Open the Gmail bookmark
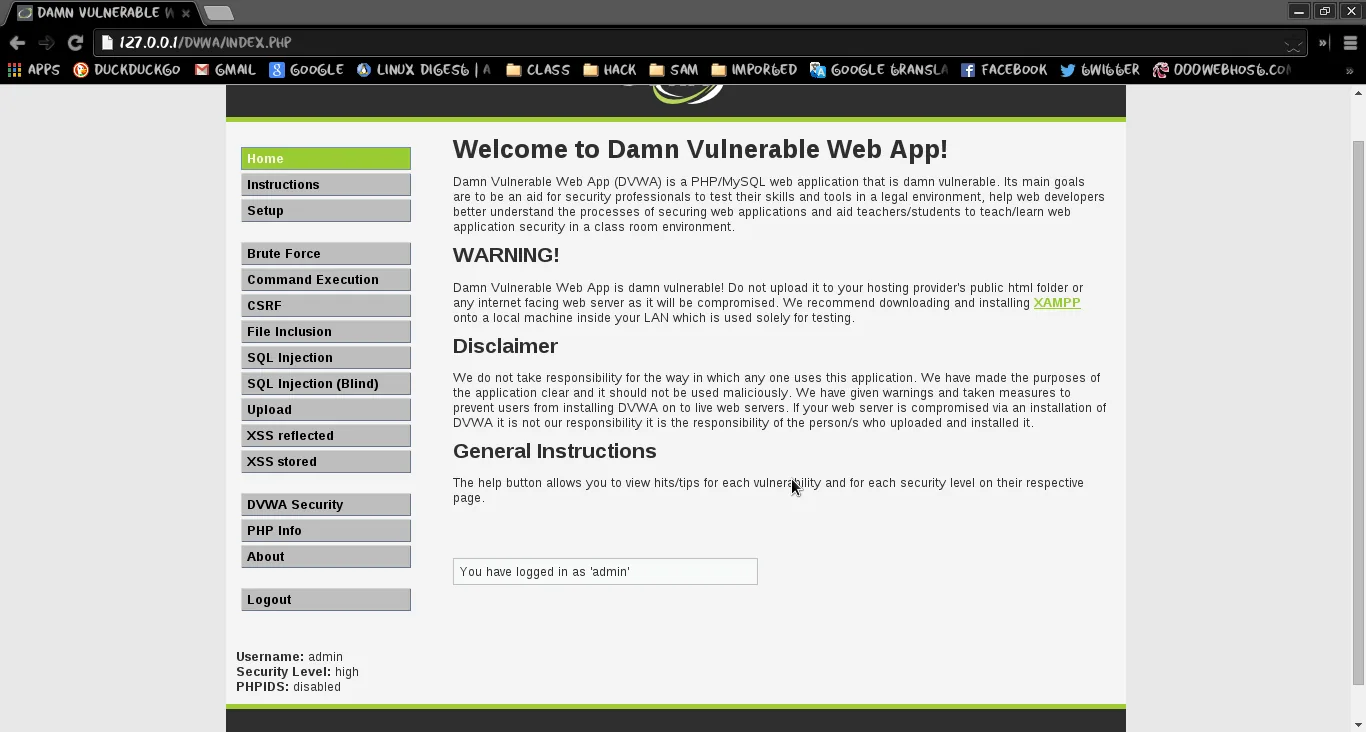 225,70
